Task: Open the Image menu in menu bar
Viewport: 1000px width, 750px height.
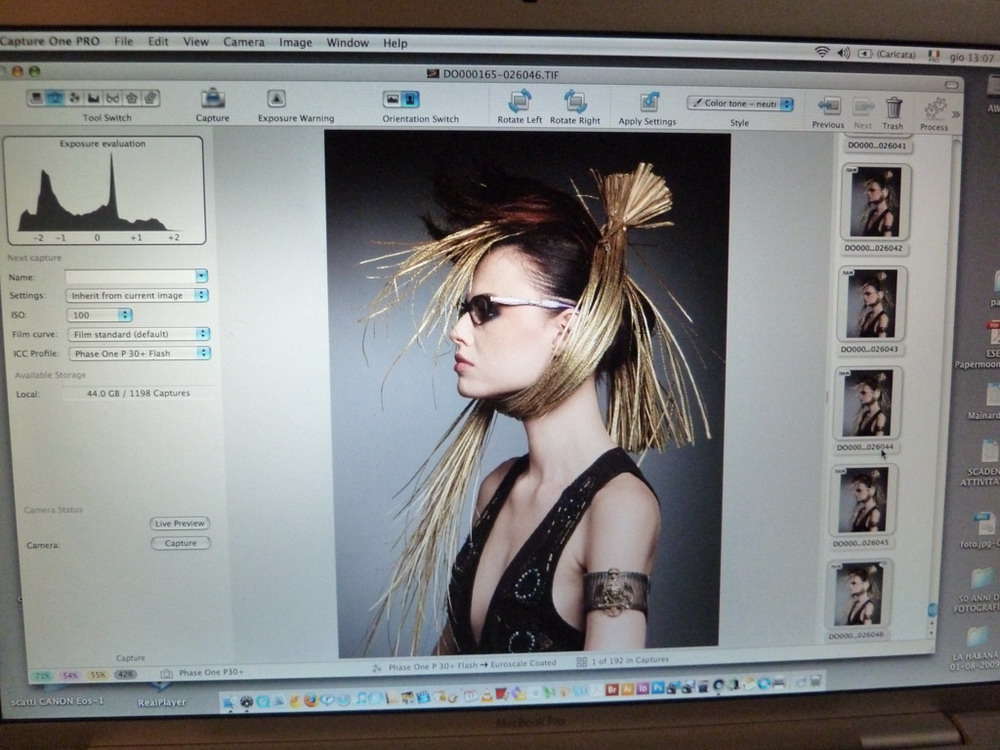Action: click(295, 43)
